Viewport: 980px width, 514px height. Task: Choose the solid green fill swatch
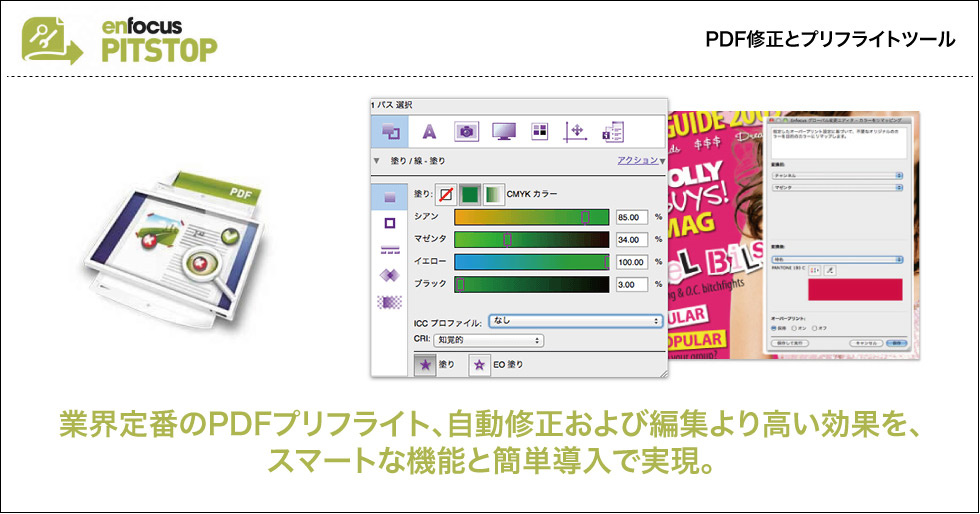[x=469, y=194]
